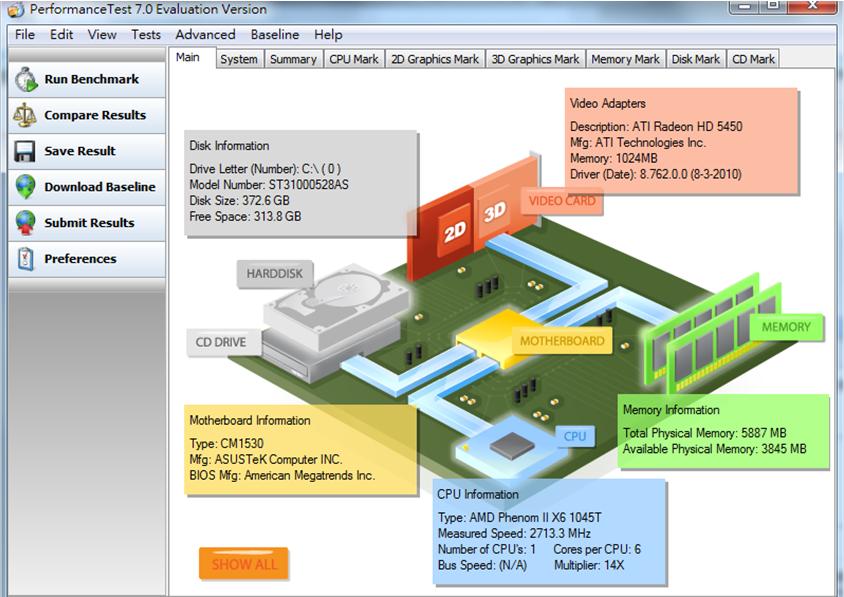Switch to the Disk Mark tab
This screenshot has width=844, height=597.
695,59
